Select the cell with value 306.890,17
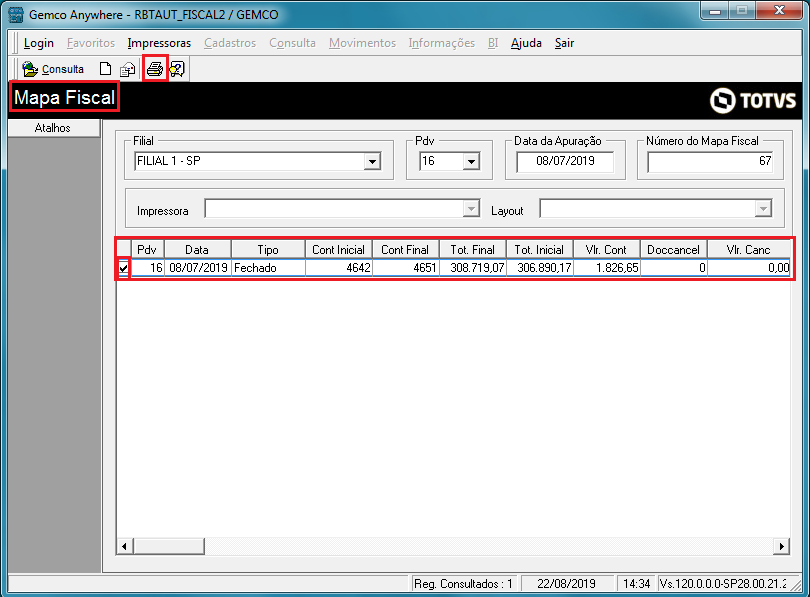Viewport: 810px width, 597px height. click(x=540, y=268)
